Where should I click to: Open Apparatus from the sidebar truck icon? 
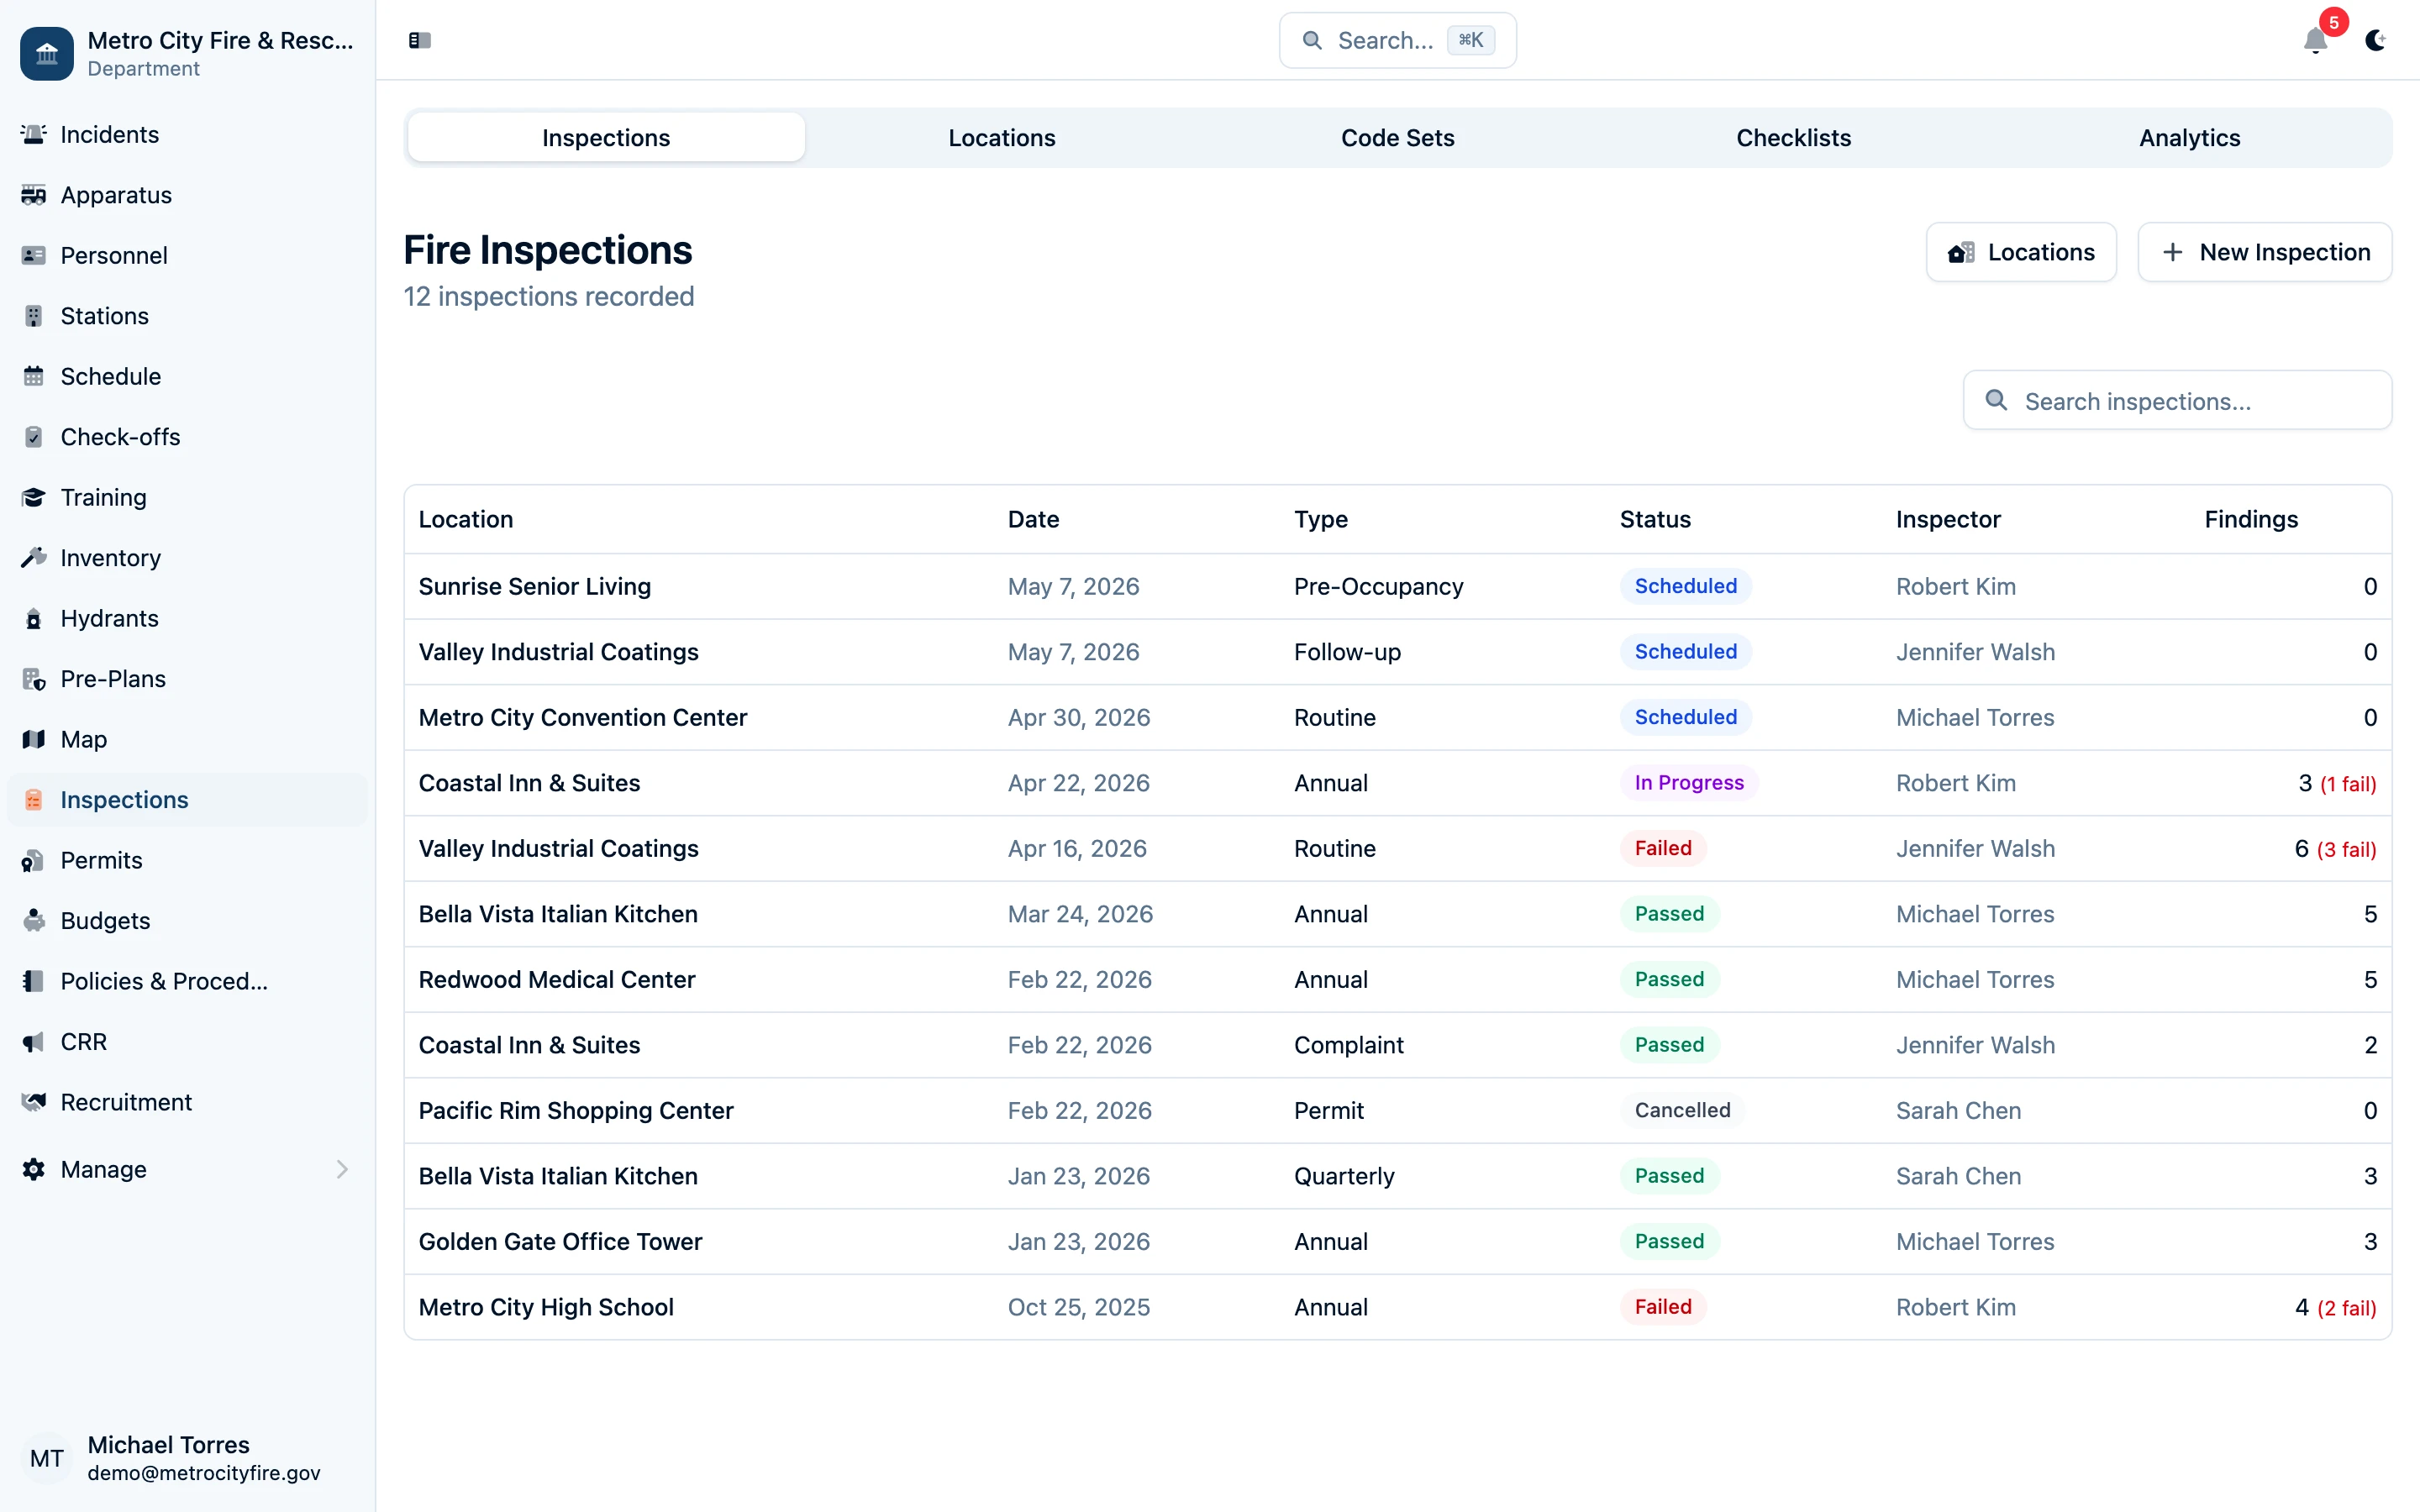34,195
